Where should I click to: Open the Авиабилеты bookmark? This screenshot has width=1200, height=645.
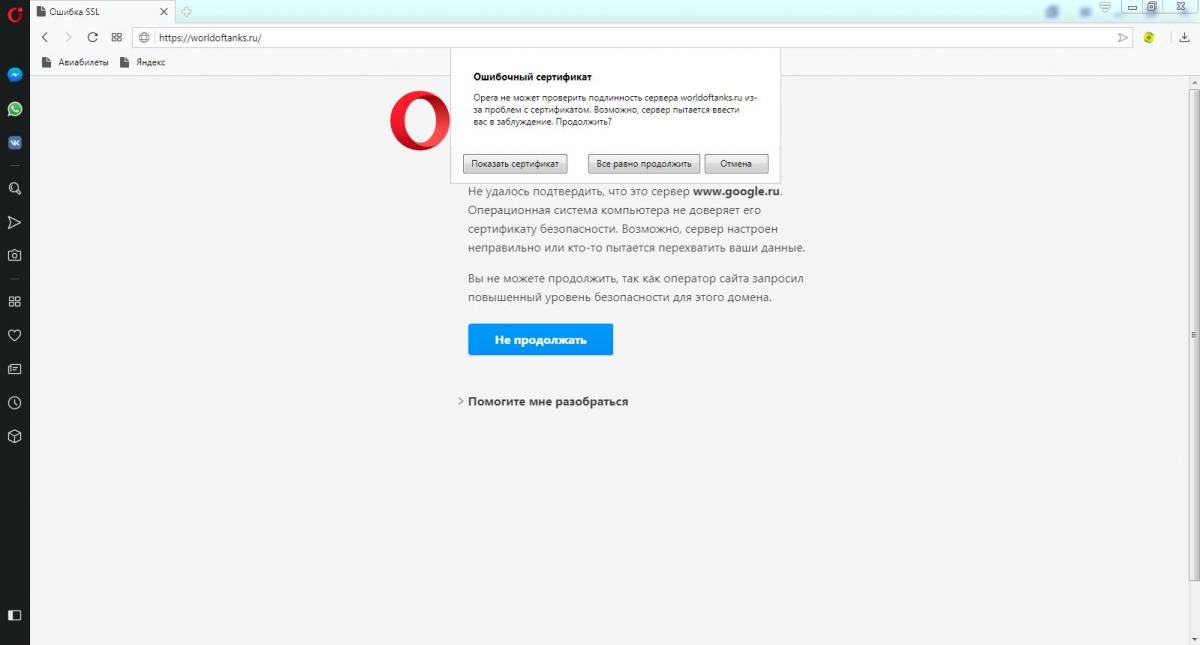76,62
